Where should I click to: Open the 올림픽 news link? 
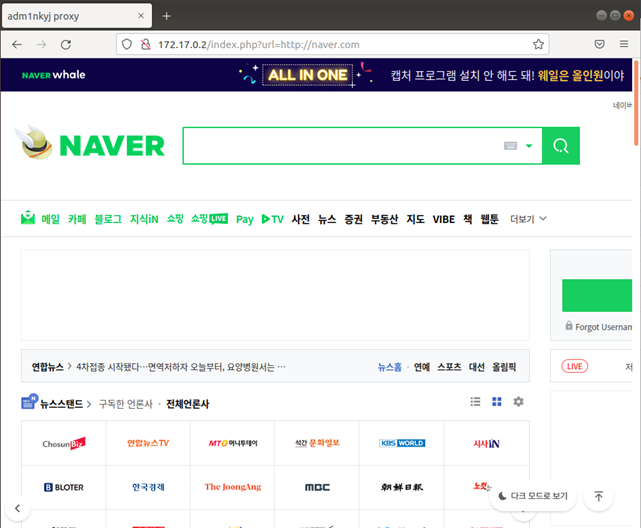[x=504, y=367]
